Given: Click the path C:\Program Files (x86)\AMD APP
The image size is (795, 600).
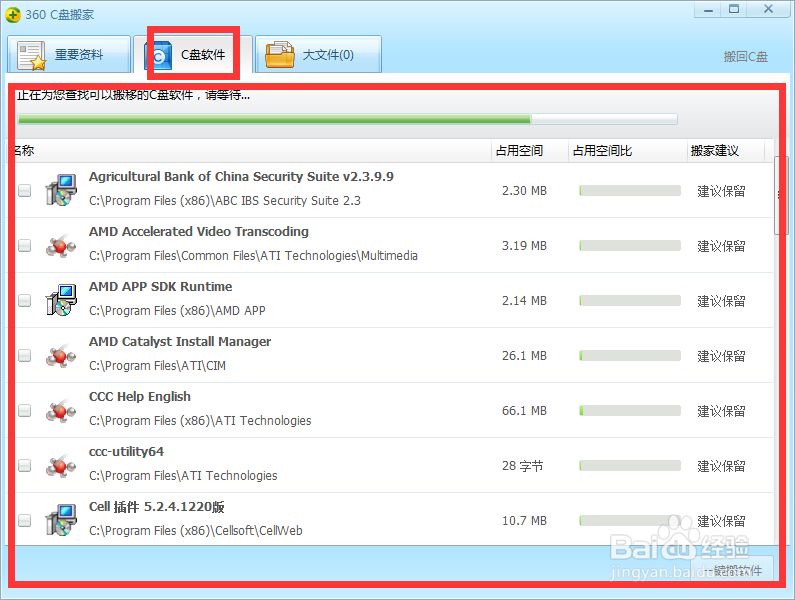Looking at the screenshot, I should tap(177, 310).
